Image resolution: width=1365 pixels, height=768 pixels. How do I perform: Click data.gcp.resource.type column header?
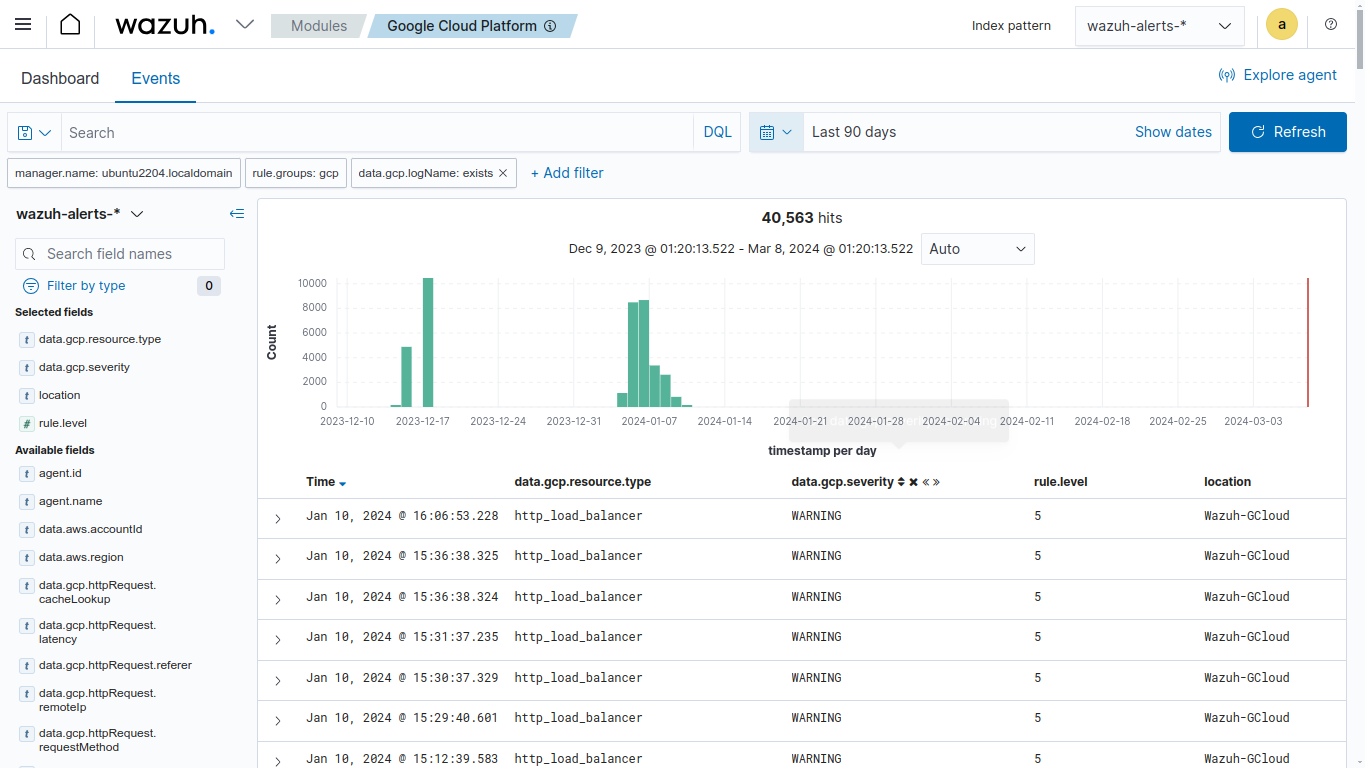click(x=582, y=482)
